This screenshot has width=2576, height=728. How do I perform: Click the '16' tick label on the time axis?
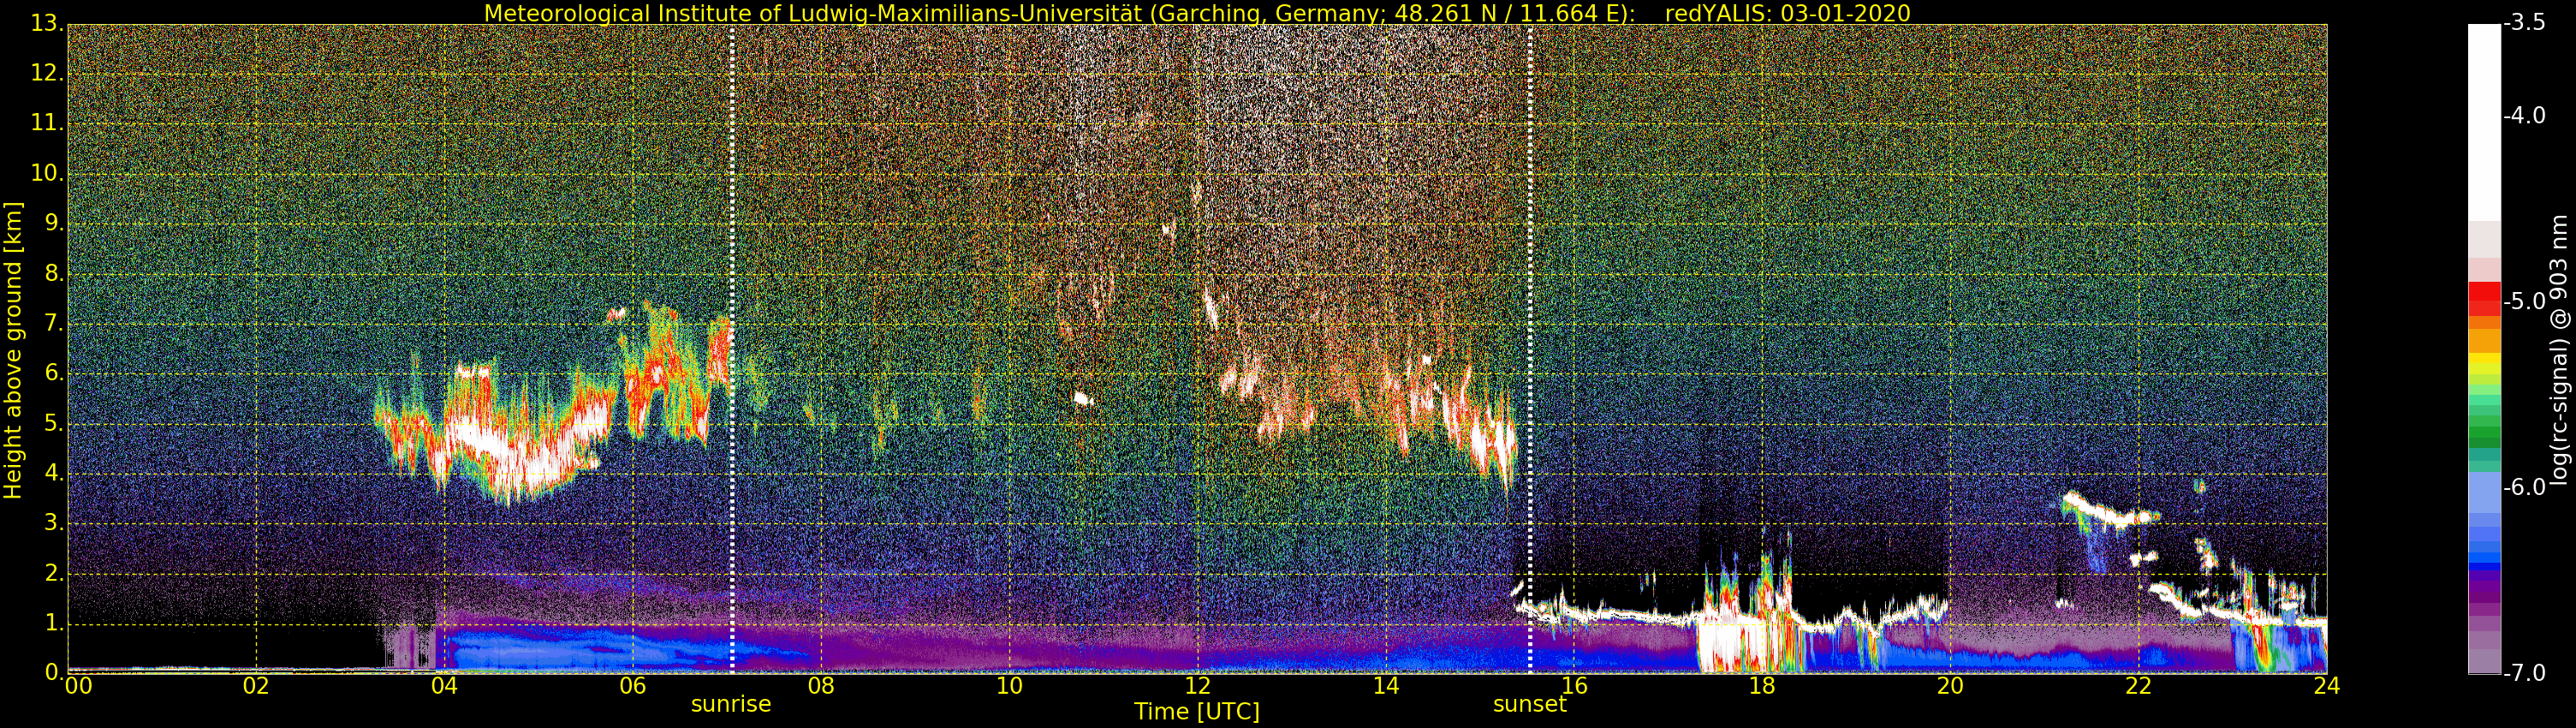pyautogui.click(x=1574, y=686)
